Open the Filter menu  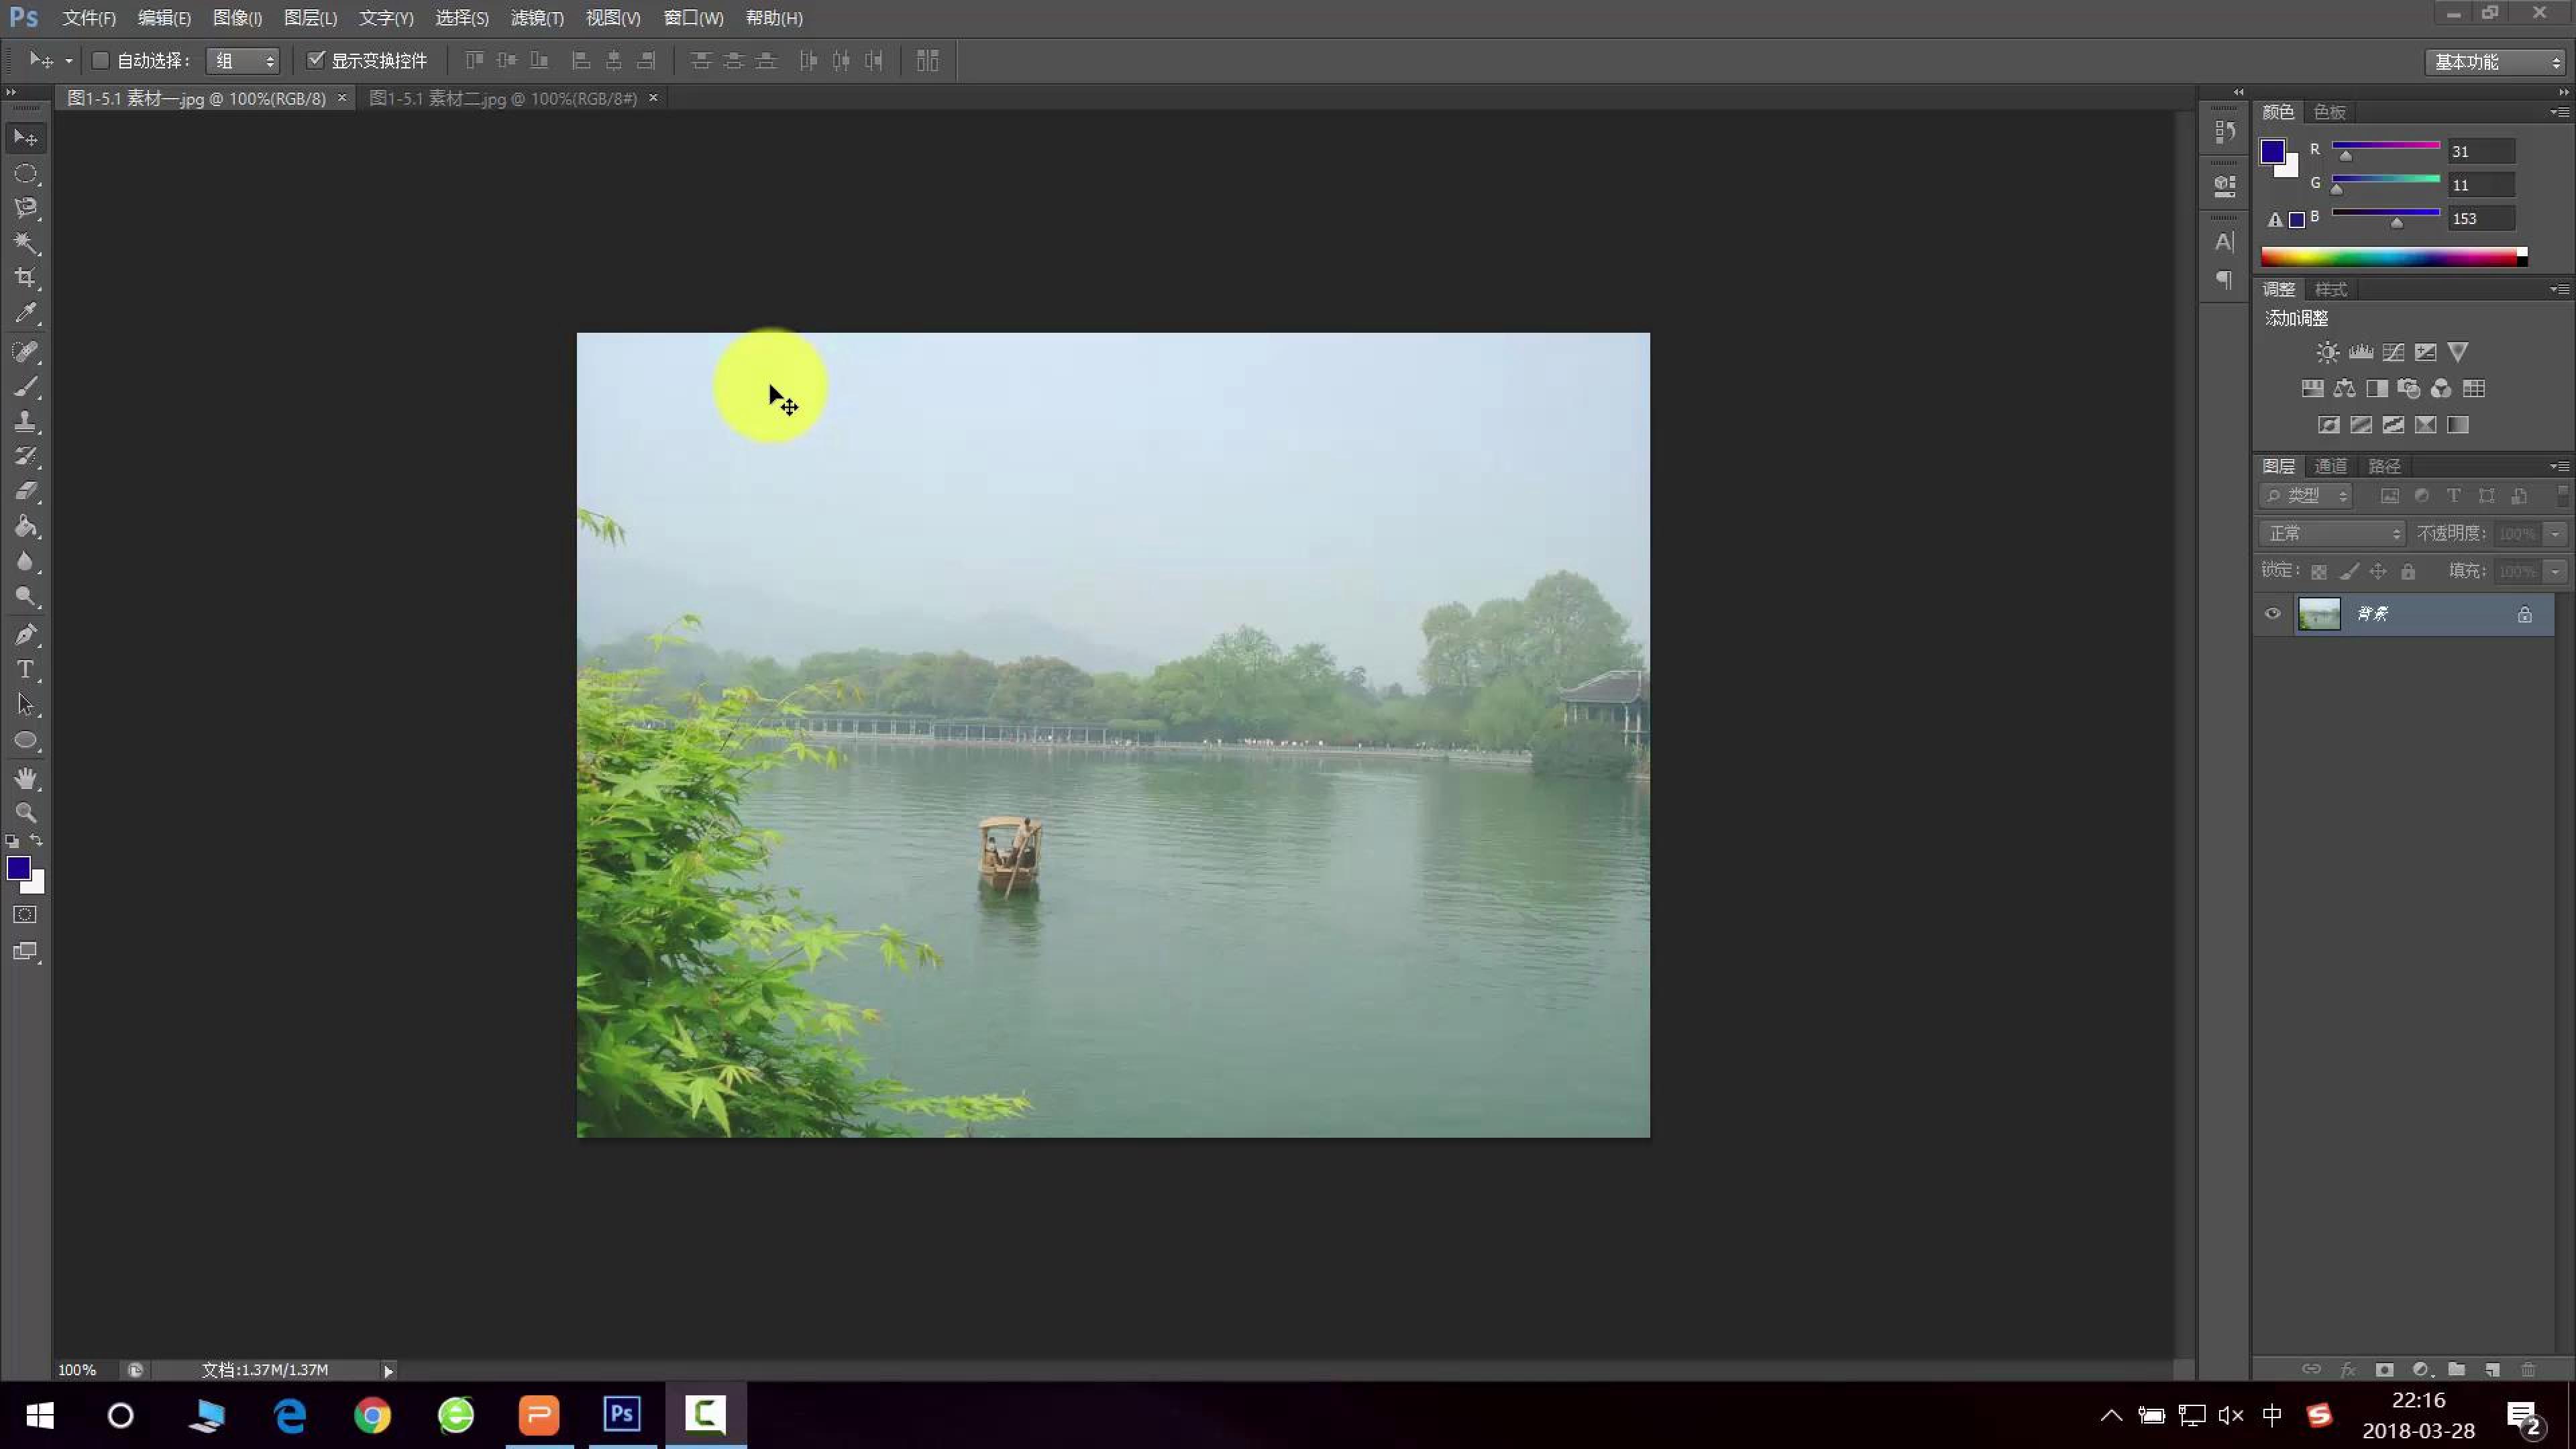point(537,18)
